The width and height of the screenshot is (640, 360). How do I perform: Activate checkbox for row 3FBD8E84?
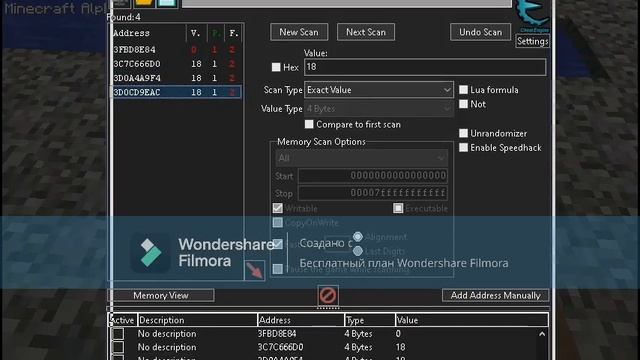point(118,334)
